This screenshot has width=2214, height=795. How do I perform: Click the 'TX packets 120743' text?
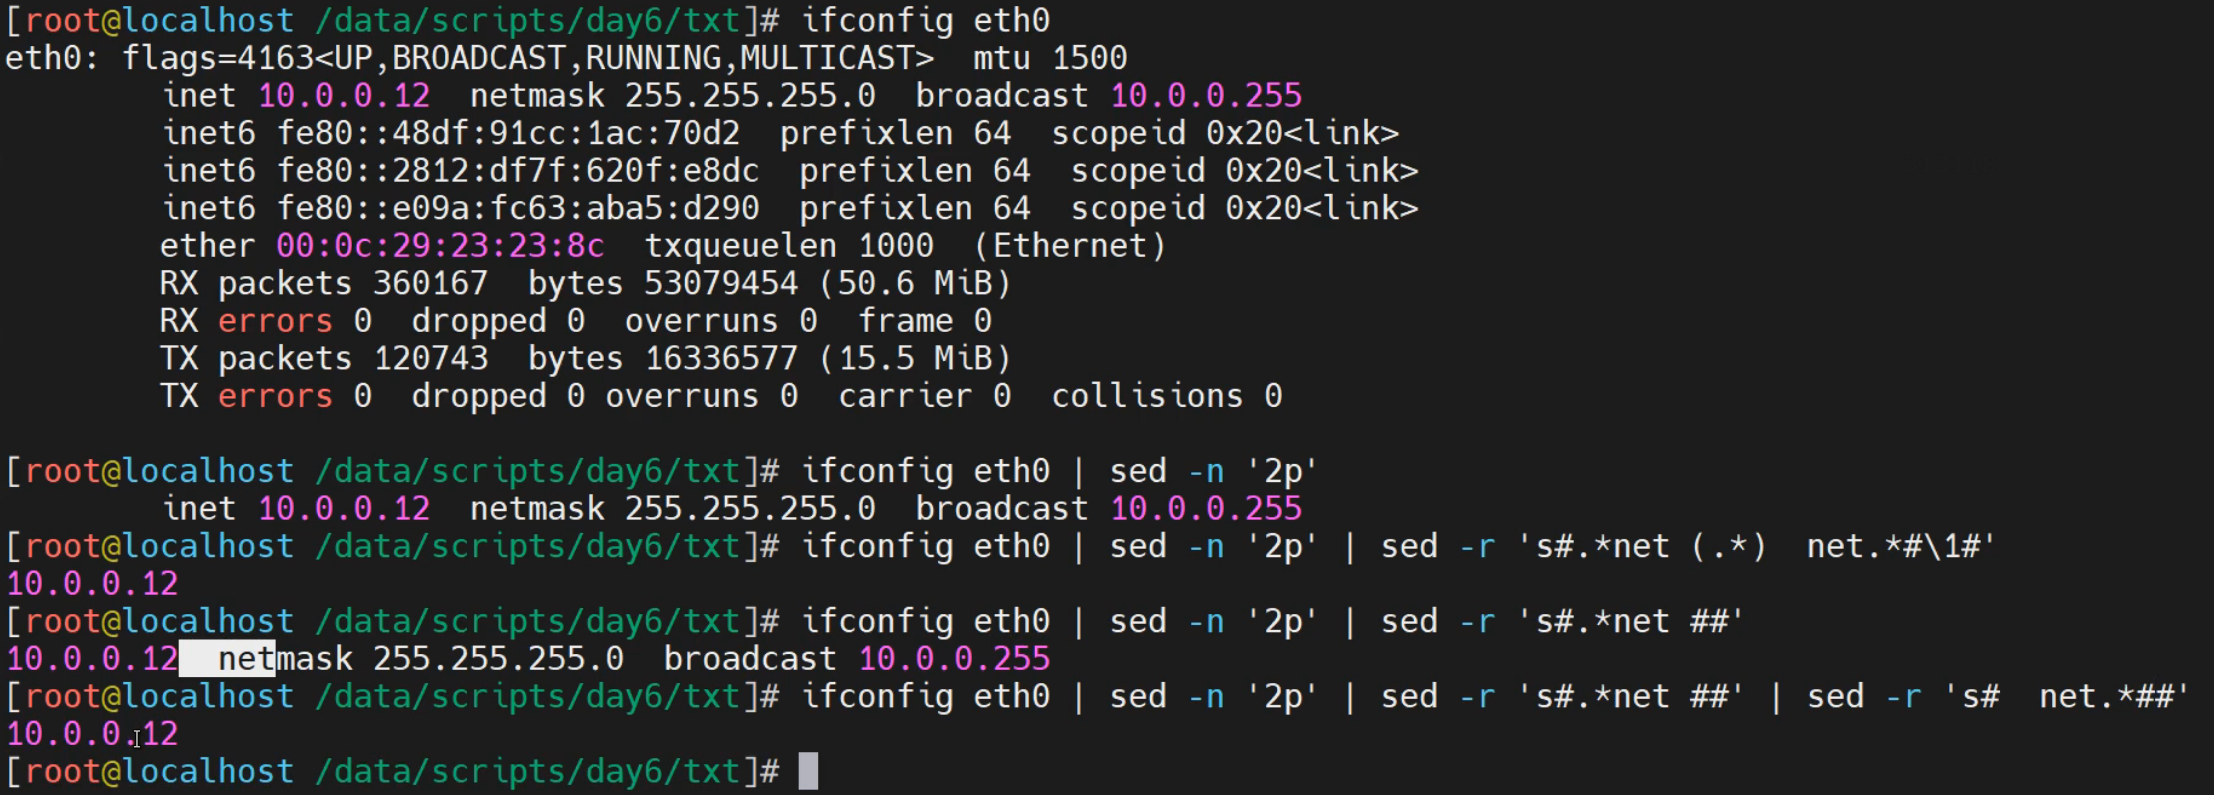[323, 359]
